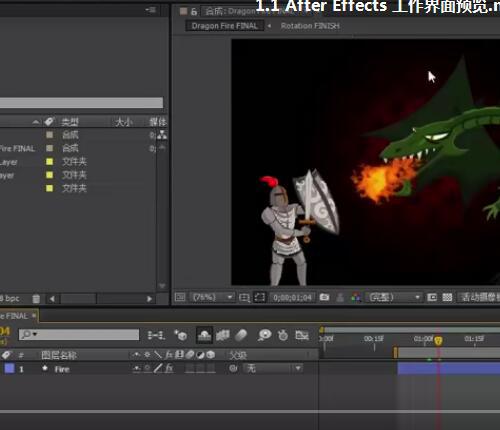Click show channel and color management icon
This screenshot has height=430, width=500.
point(356,297)
